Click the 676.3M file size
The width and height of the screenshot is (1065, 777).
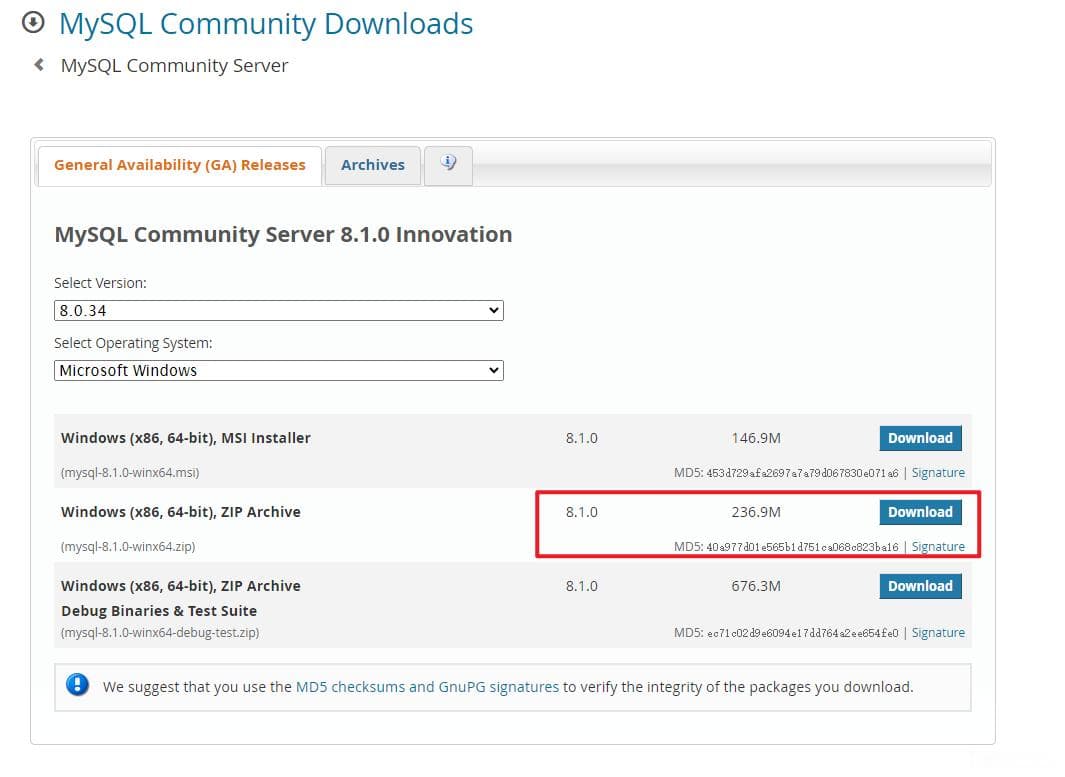(756, 586)
